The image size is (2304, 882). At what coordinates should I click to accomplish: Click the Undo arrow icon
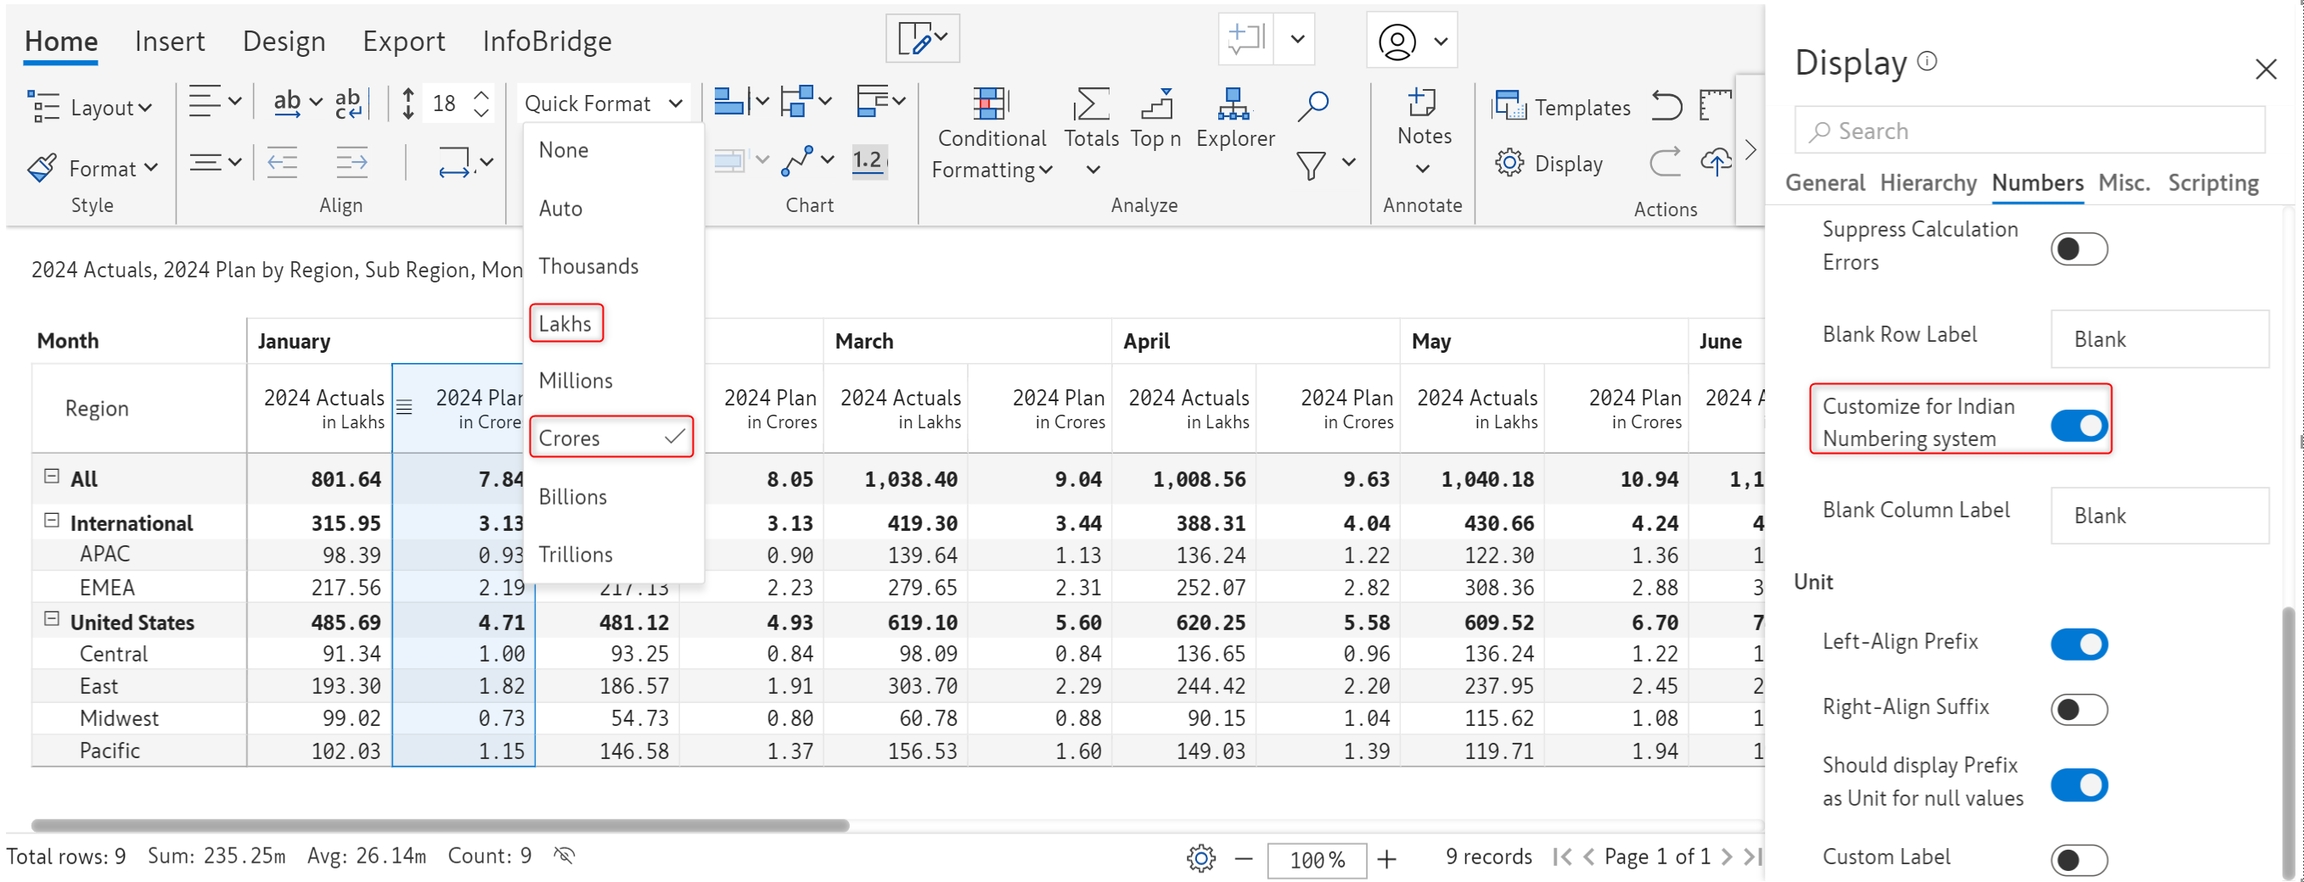pos(1666,105)
